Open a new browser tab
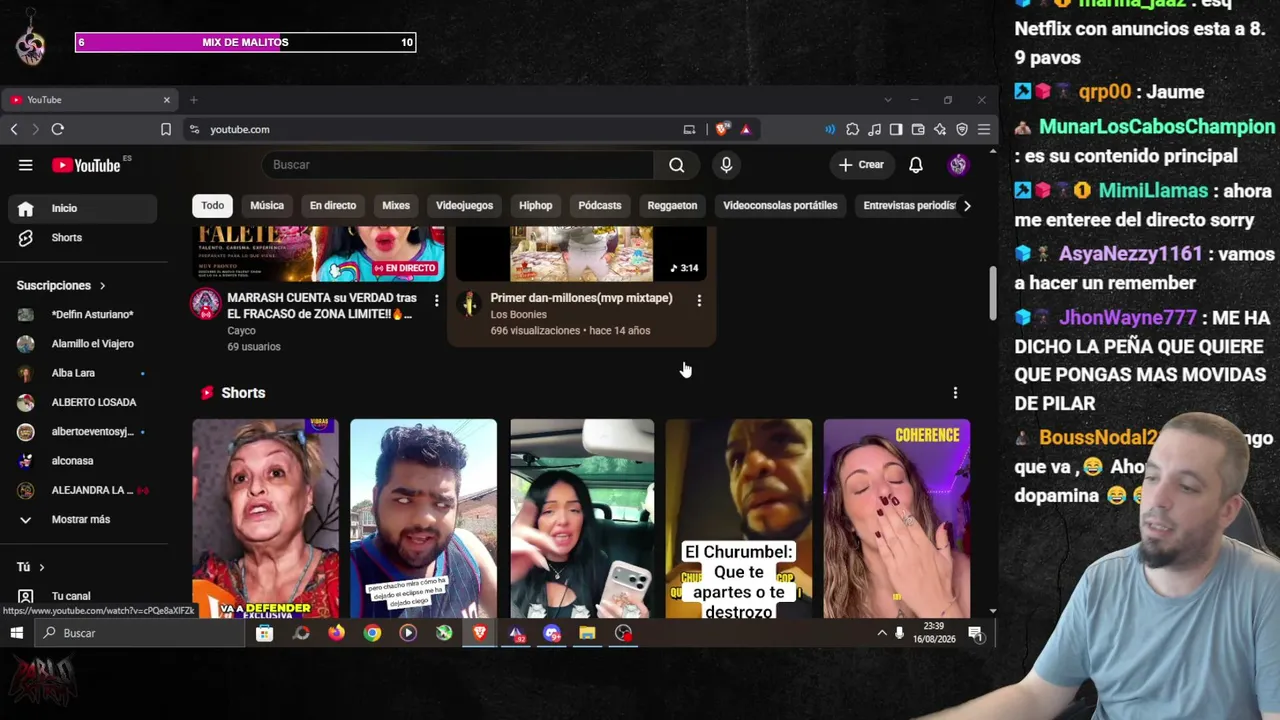 tap(194, 100)
